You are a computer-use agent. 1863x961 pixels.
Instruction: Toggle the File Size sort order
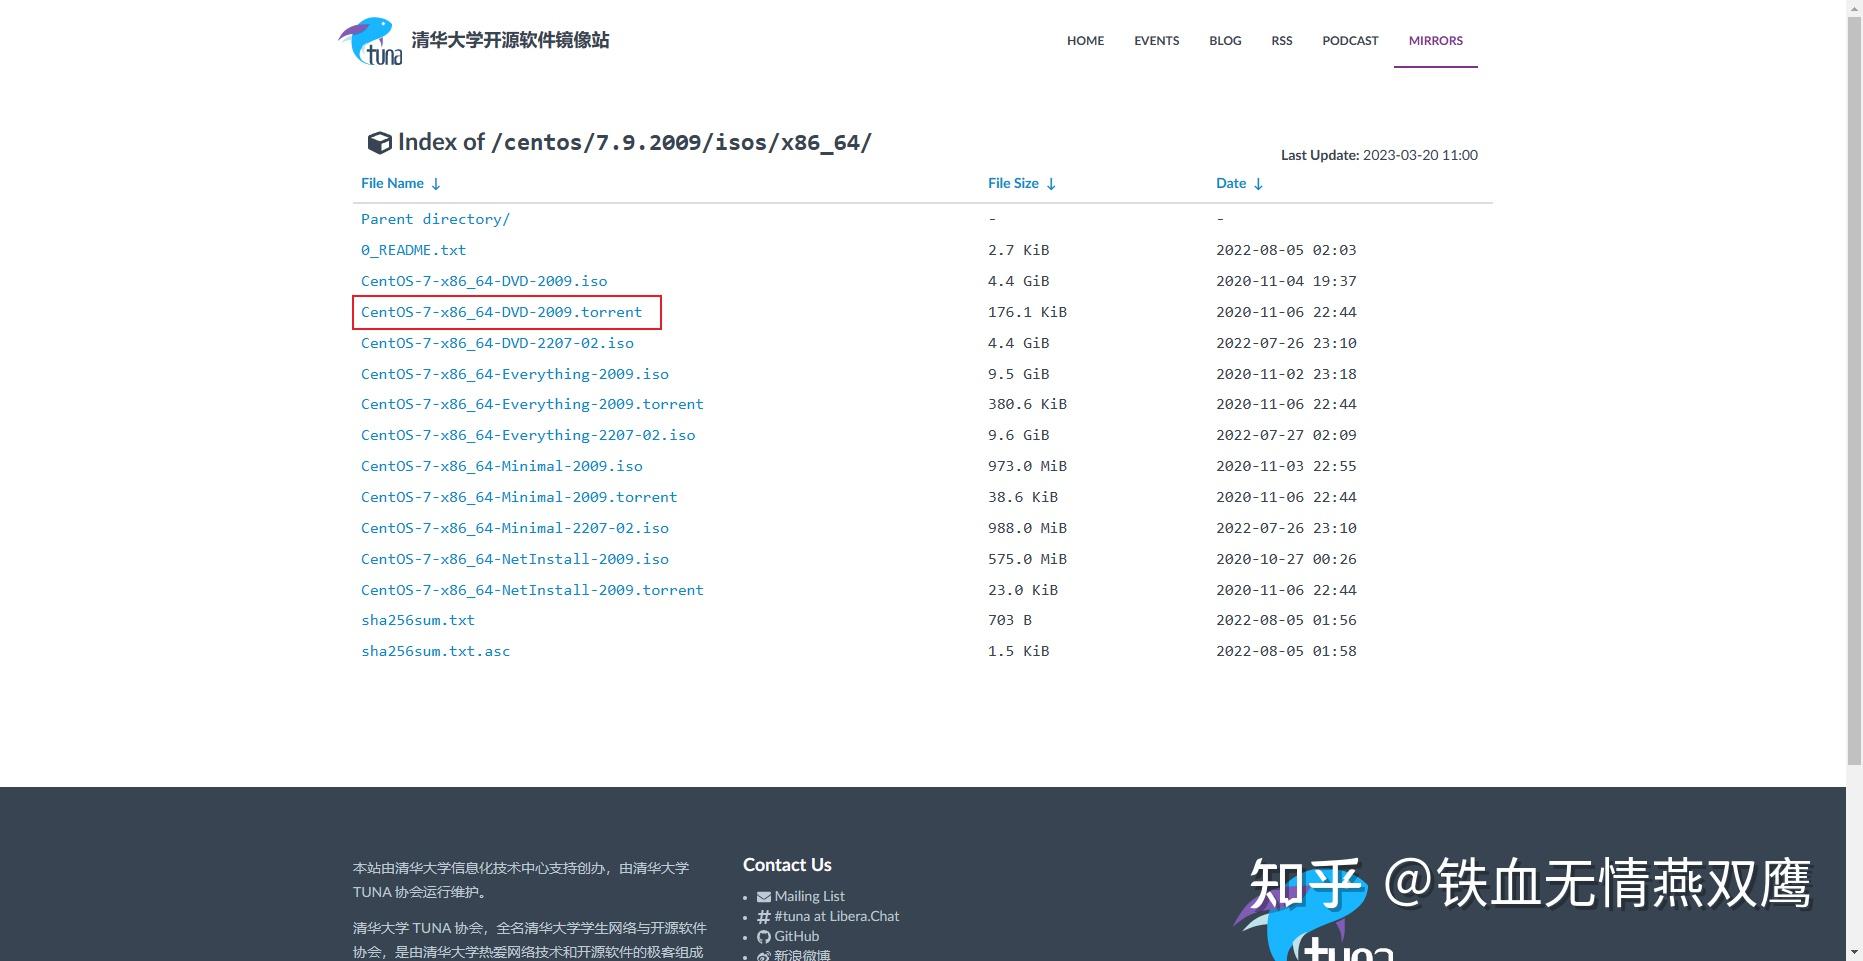[x=1051, y=184]
